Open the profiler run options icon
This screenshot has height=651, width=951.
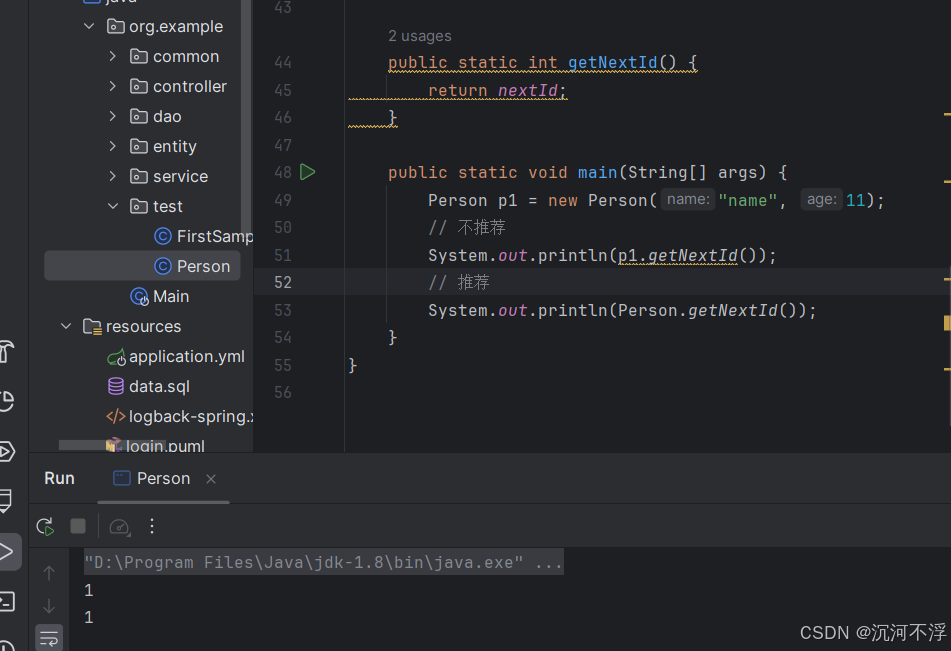[119, 526]
